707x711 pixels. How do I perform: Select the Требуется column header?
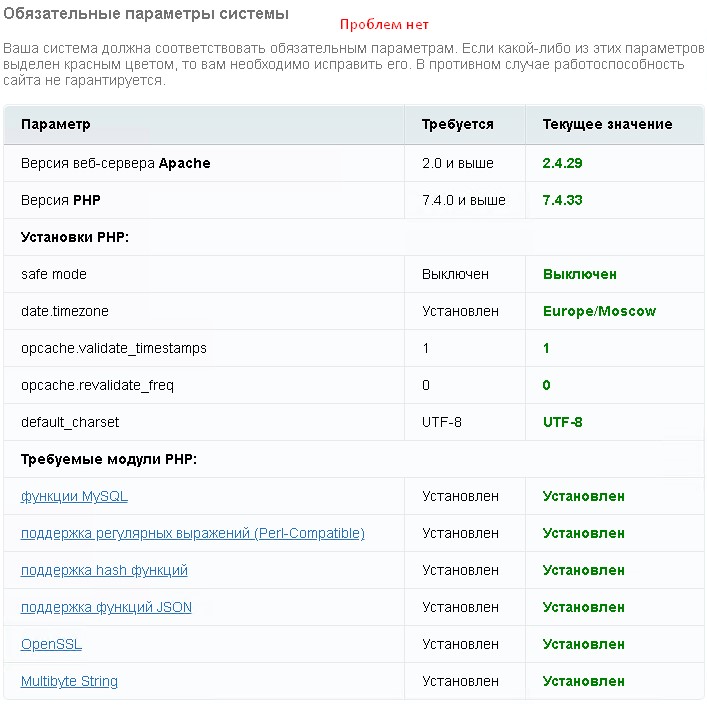coord(458,124)
